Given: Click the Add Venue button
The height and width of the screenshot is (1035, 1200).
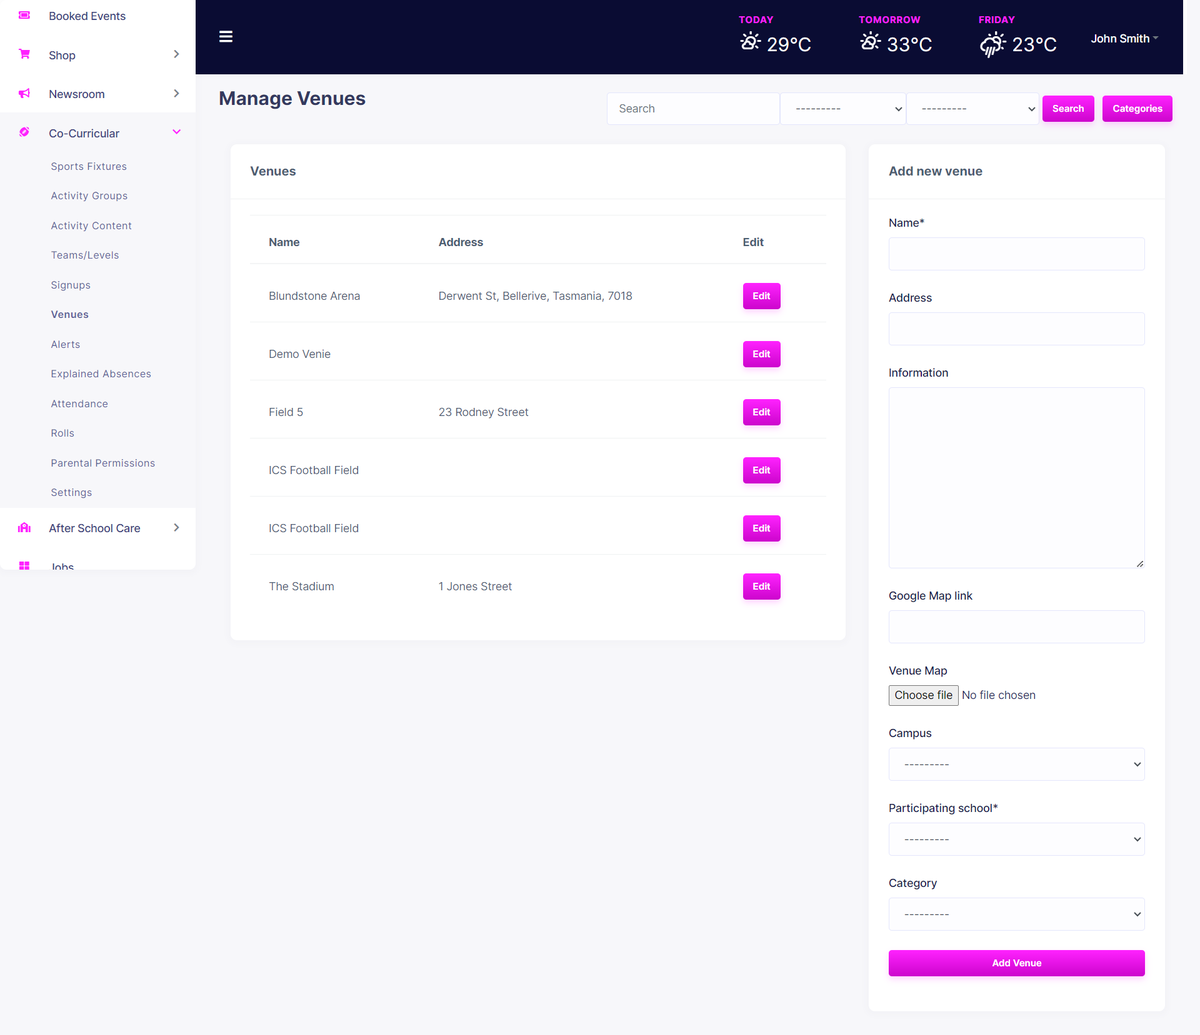Looking at the screenshot, I should point(1016,962).
